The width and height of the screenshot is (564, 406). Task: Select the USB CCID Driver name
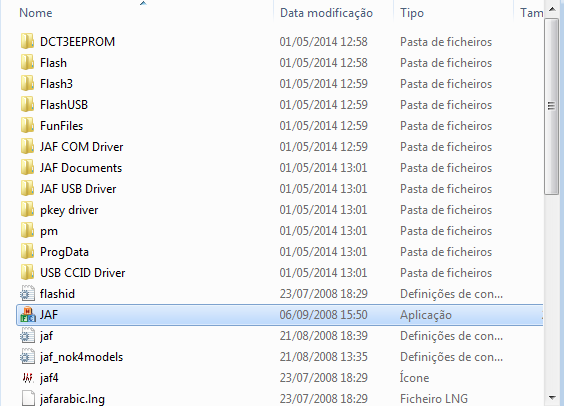coord(83,273)
